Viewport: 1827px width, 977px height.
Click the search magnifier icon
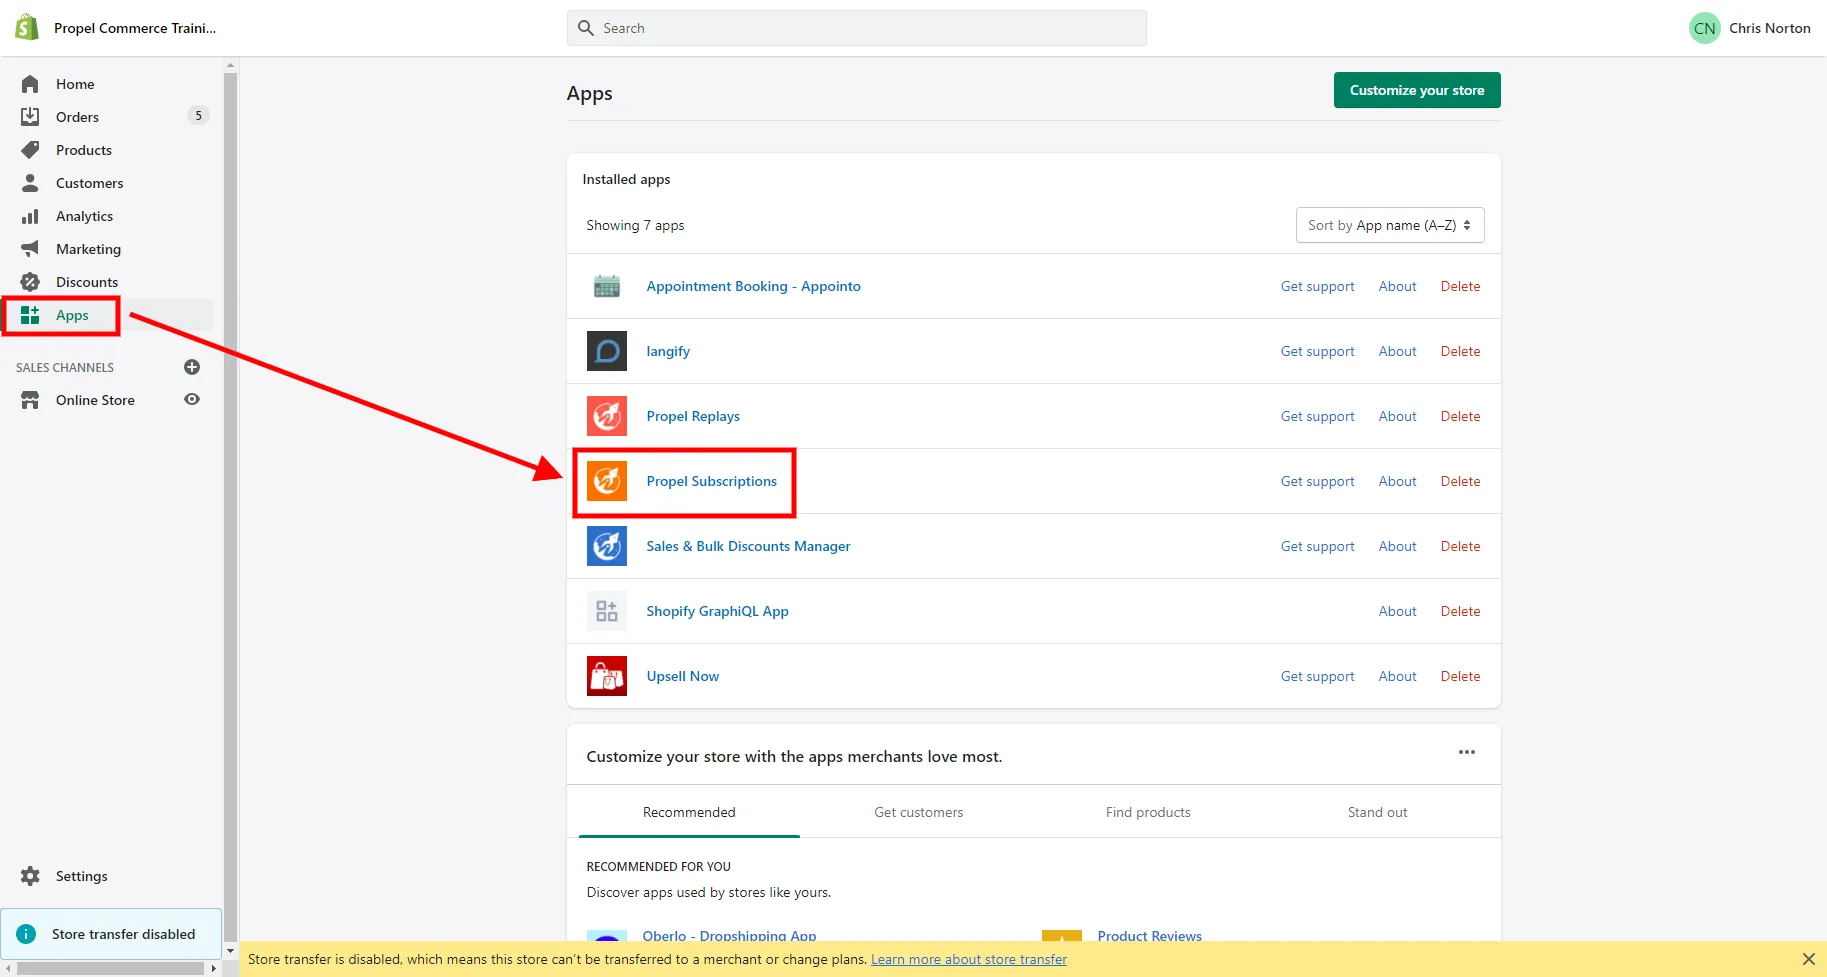tap(586, 28)
